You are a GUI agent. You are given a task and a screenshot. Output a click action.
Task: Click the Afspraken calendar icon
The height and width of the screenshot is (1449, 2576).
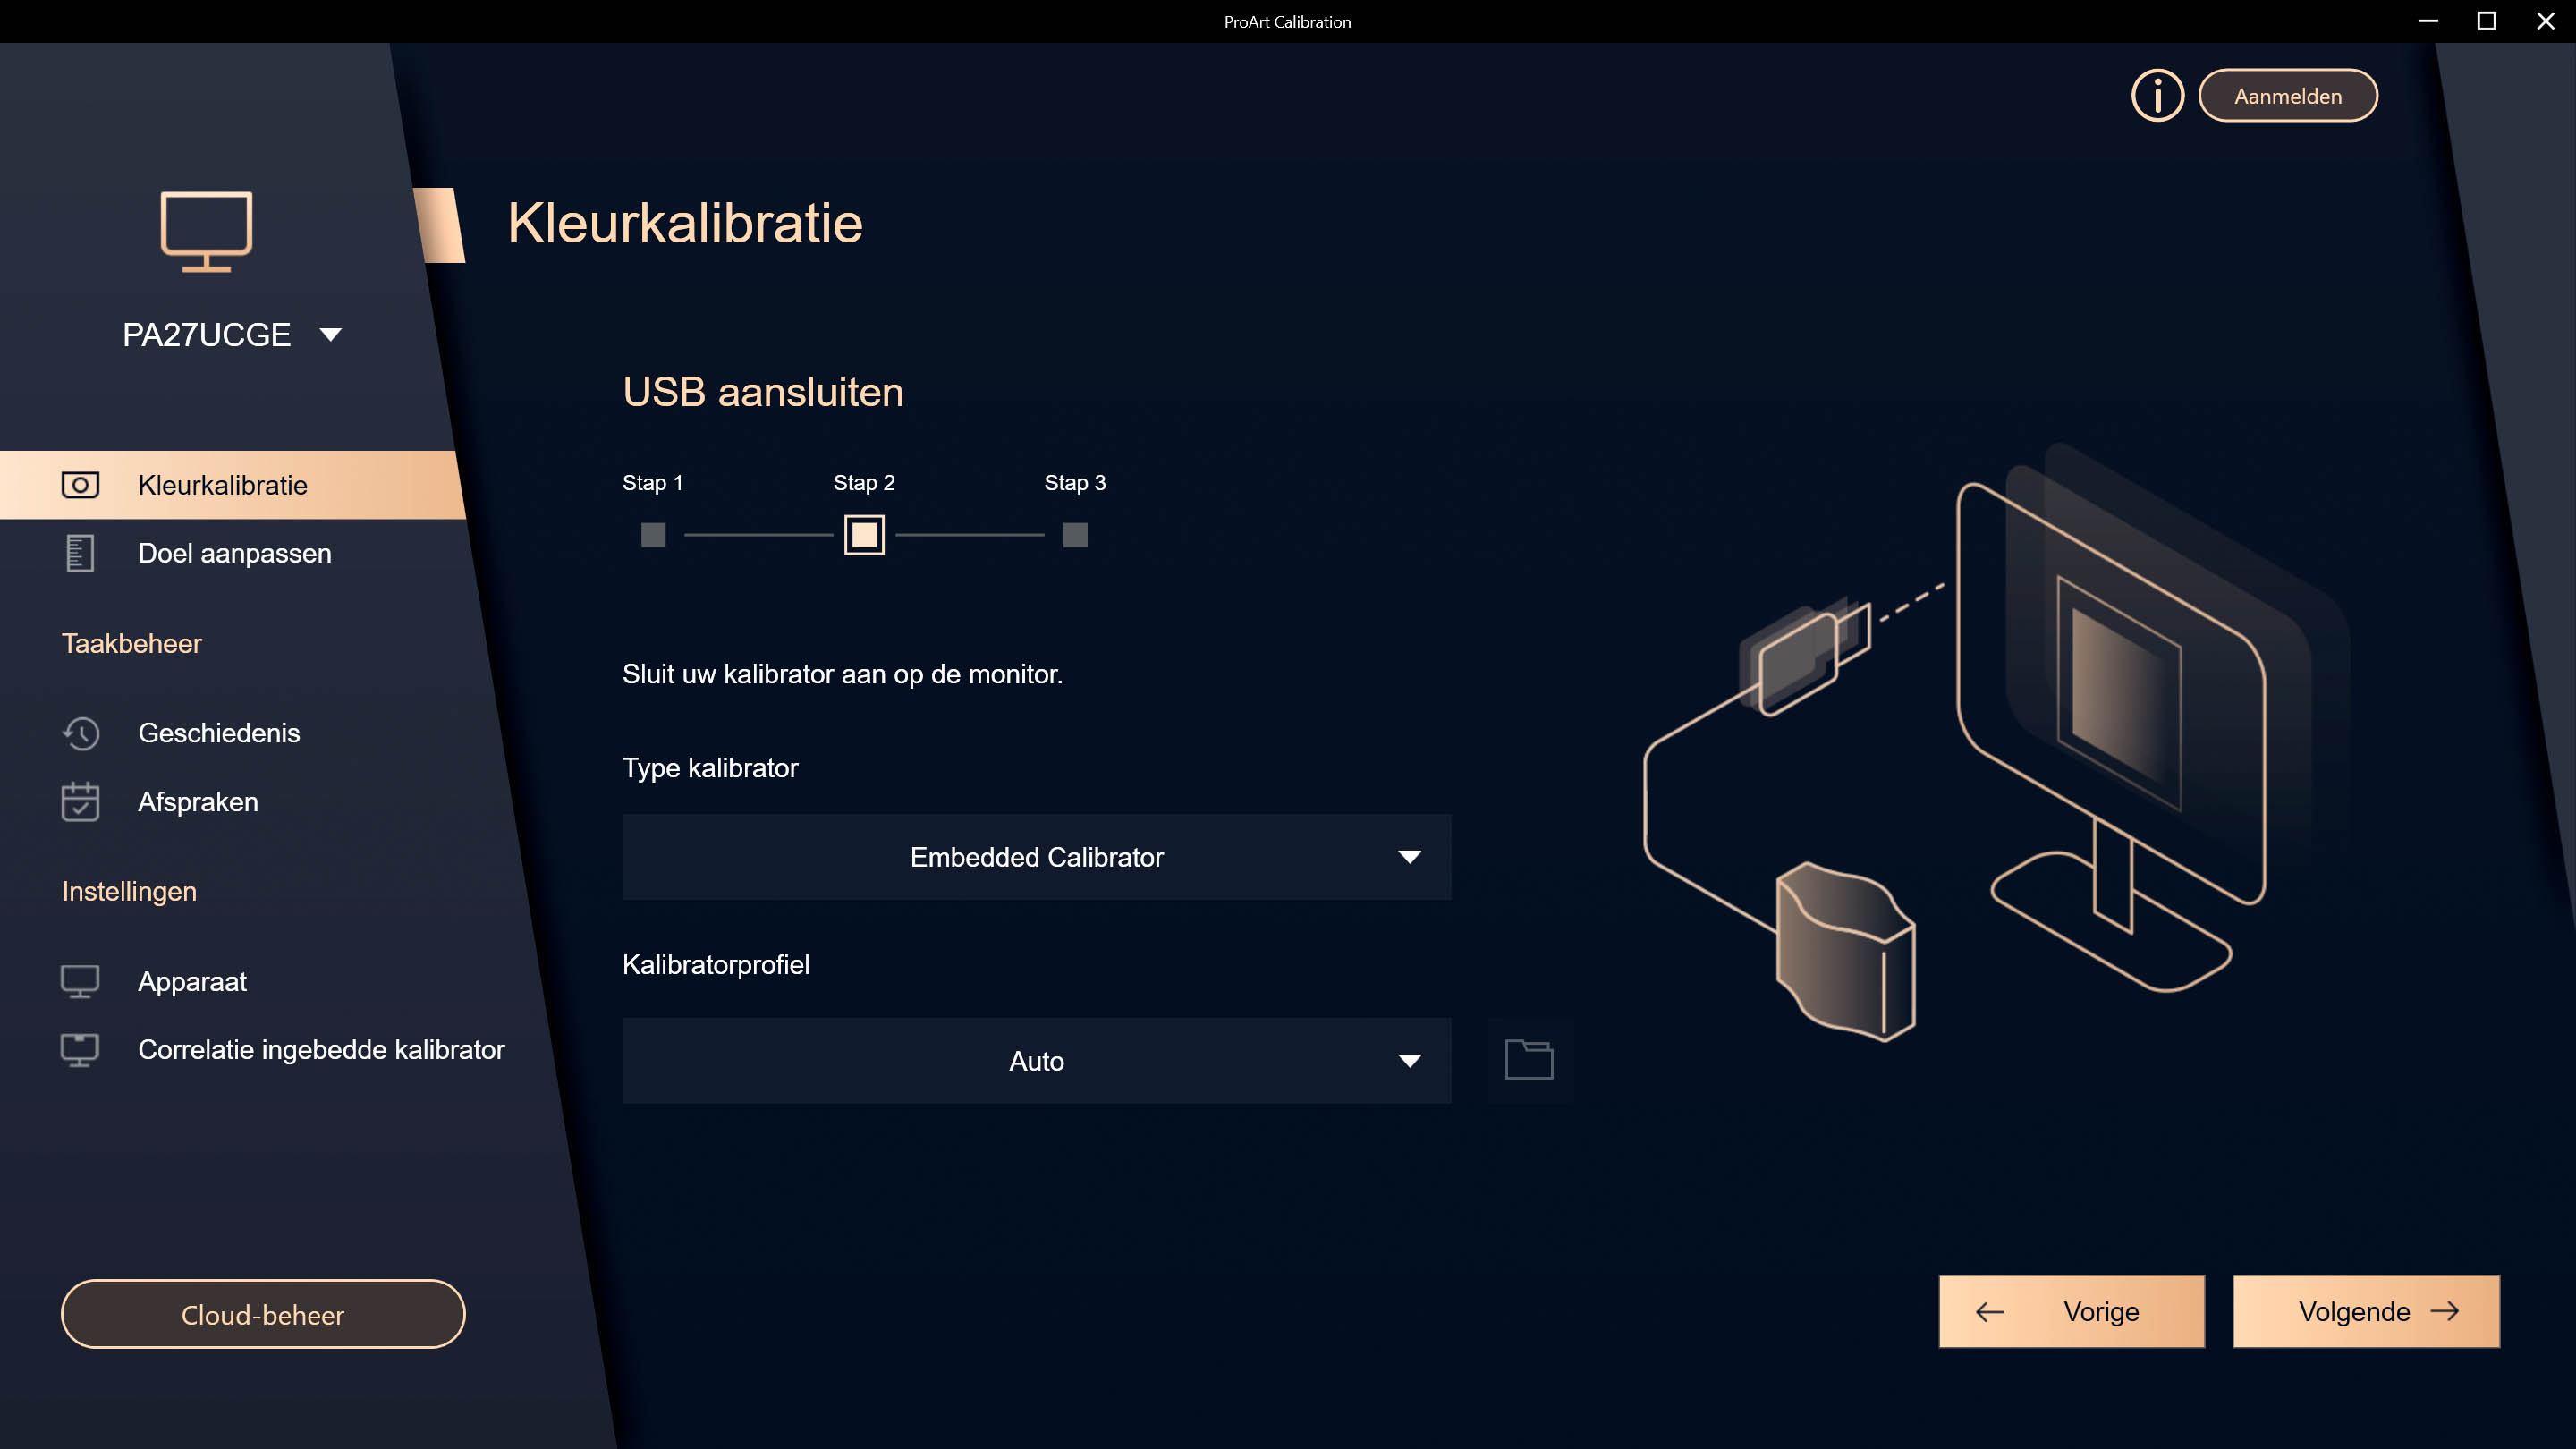tap(80, 802)
